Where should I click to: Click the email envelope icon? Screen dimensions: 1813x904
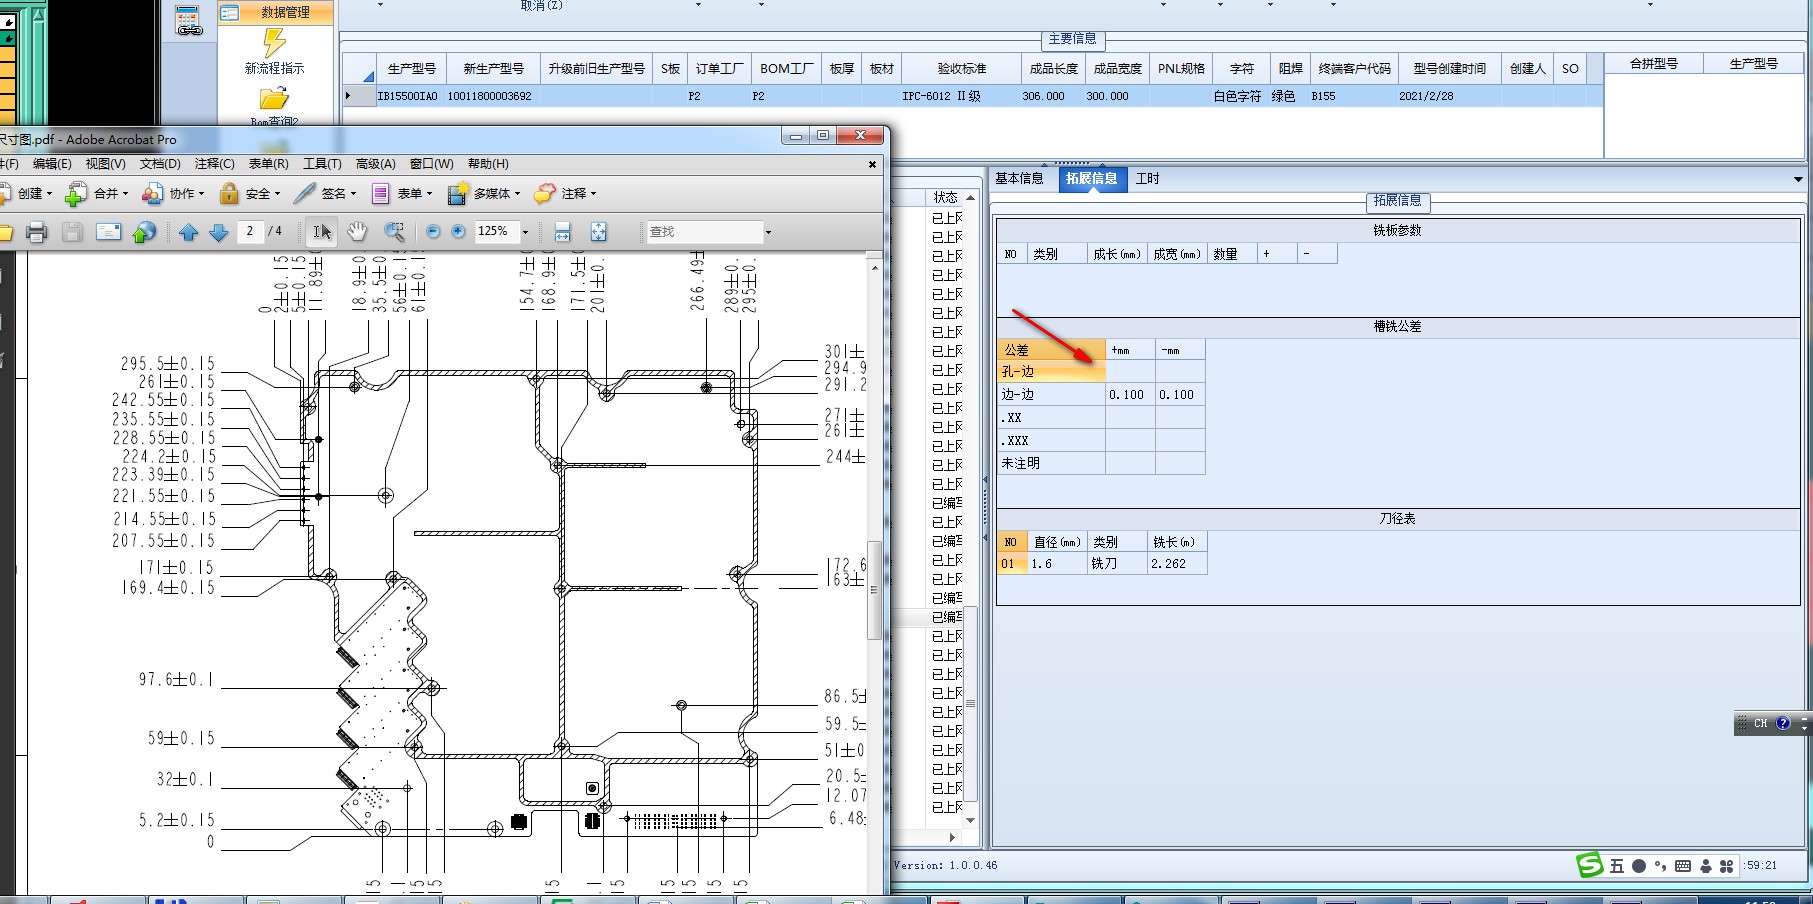(108, 232)
